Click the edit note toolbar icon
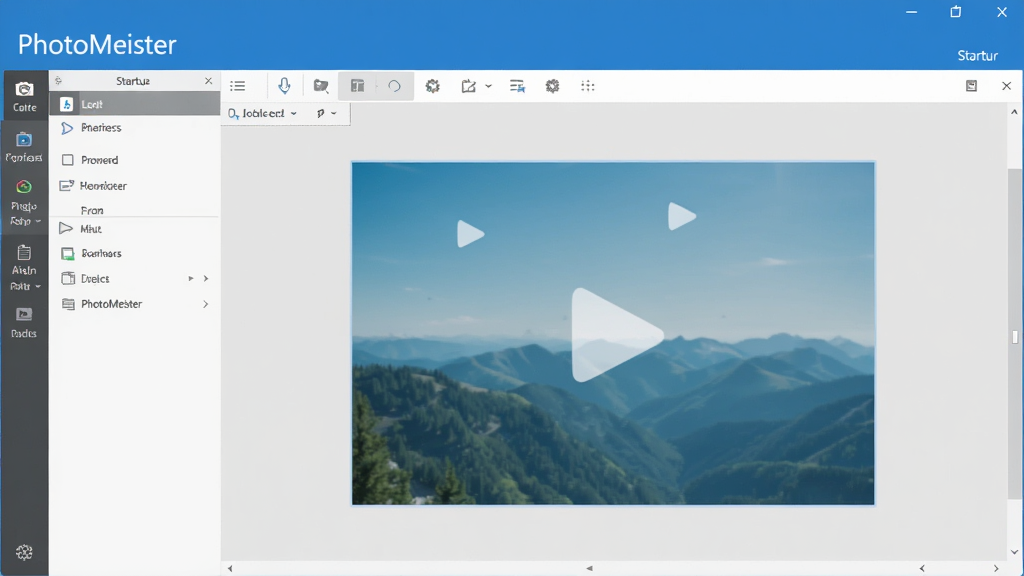The height and width of the screenshot is (576, 1024). click(468, 86)
